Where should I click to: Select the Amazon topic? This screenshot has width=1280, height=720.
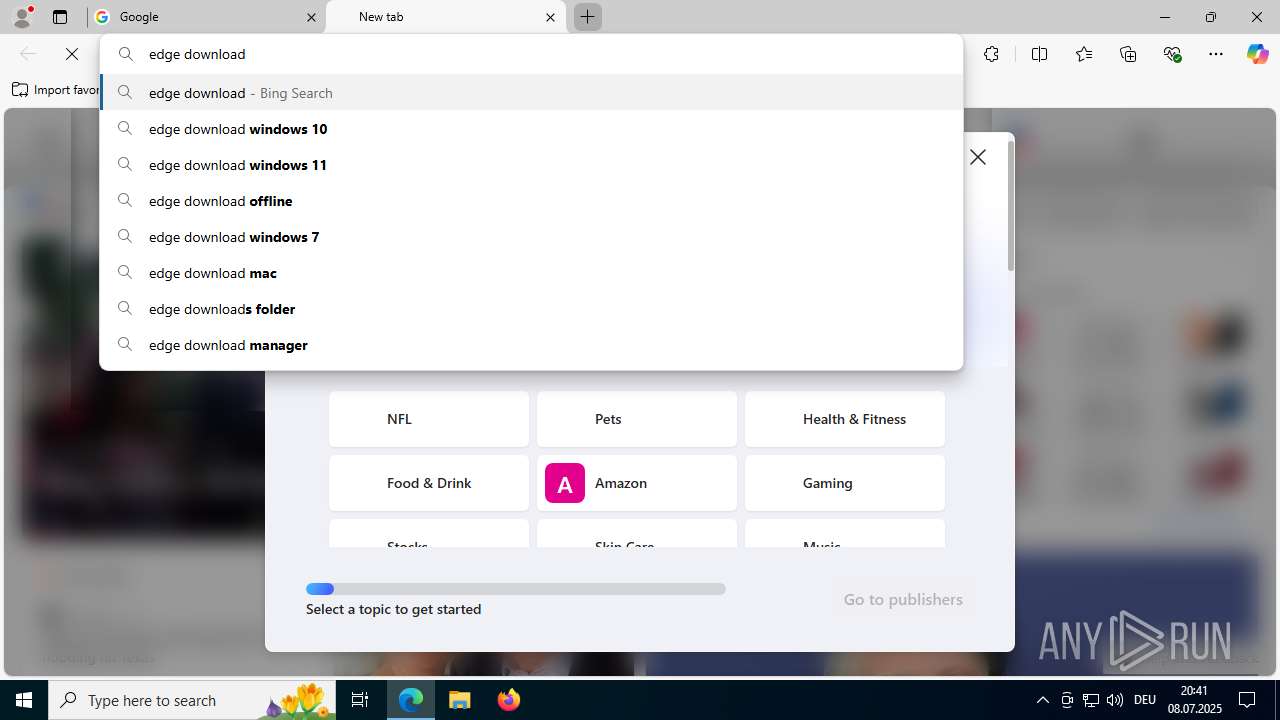637,483
